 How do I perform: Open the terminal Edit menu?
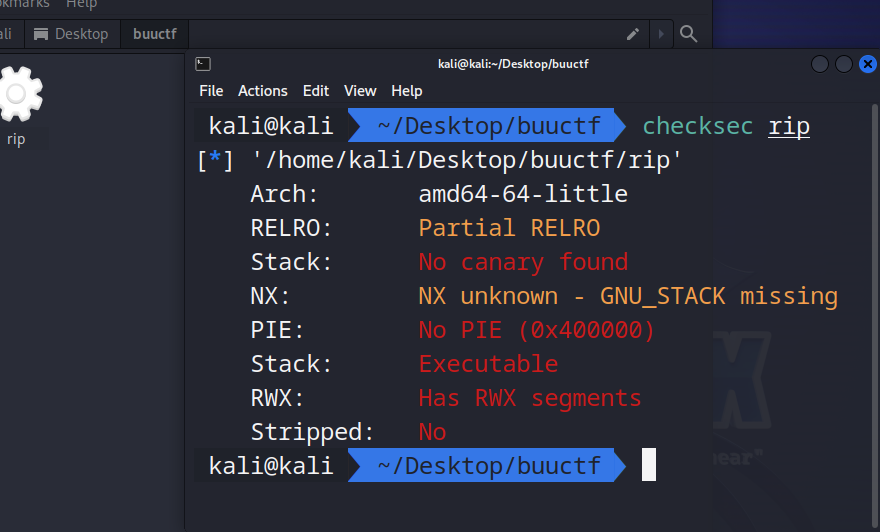click(x=316, y=91)
